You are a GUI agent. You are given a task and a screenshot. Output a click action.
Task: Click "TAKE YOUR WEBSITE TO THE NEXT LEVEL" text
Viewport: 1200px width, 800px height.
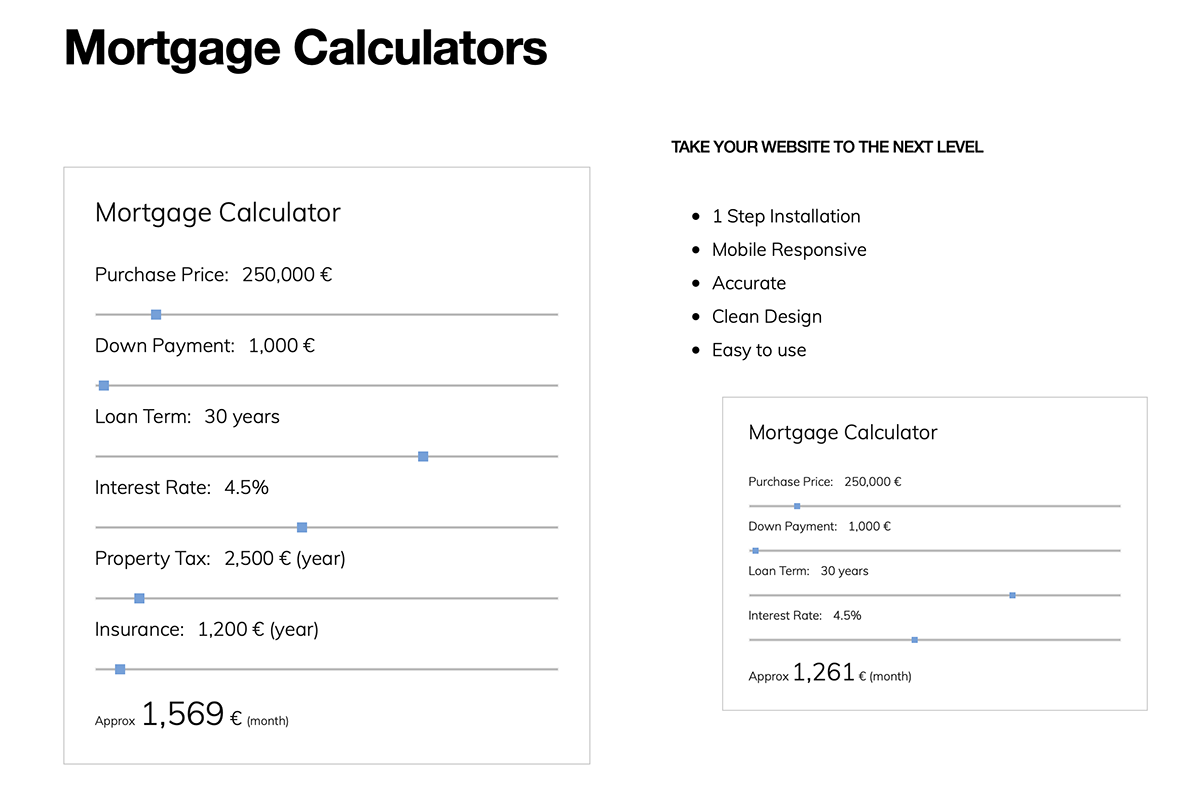[x=827, y=147]
